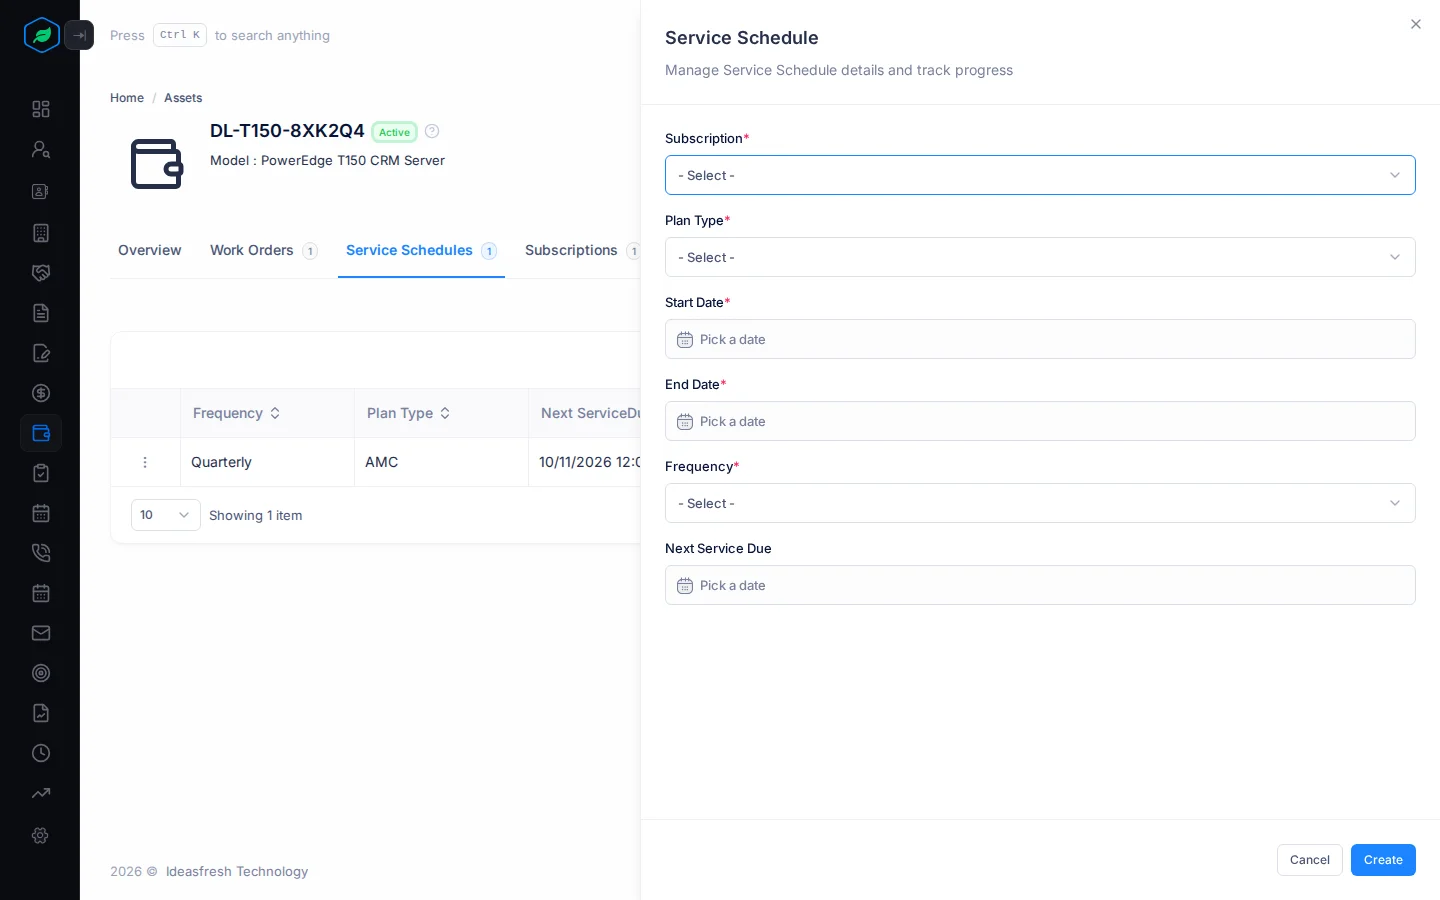
Task: Open the three-dot menu for the Quarterly row
Action: (145, 462)
